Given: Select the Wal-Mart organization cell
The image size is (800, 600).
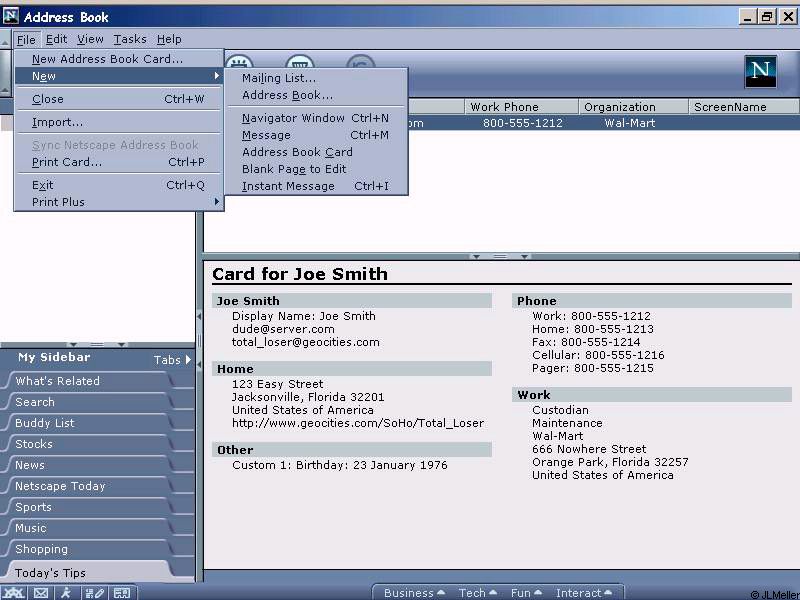Looking at the screenshot, I should coord(630,123).
